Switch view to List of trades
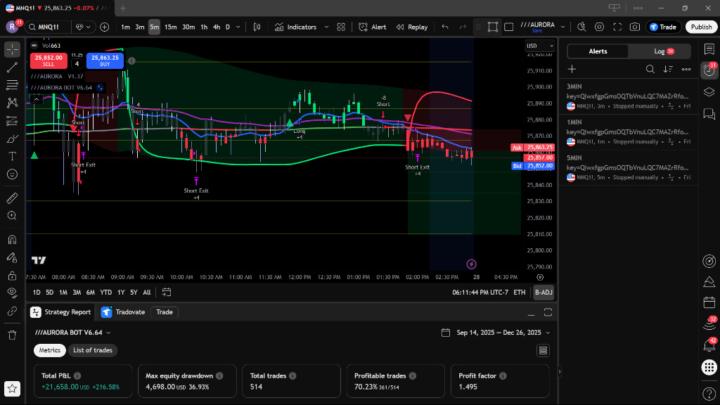Screen dimensions: 720x405 pos(93,350)
